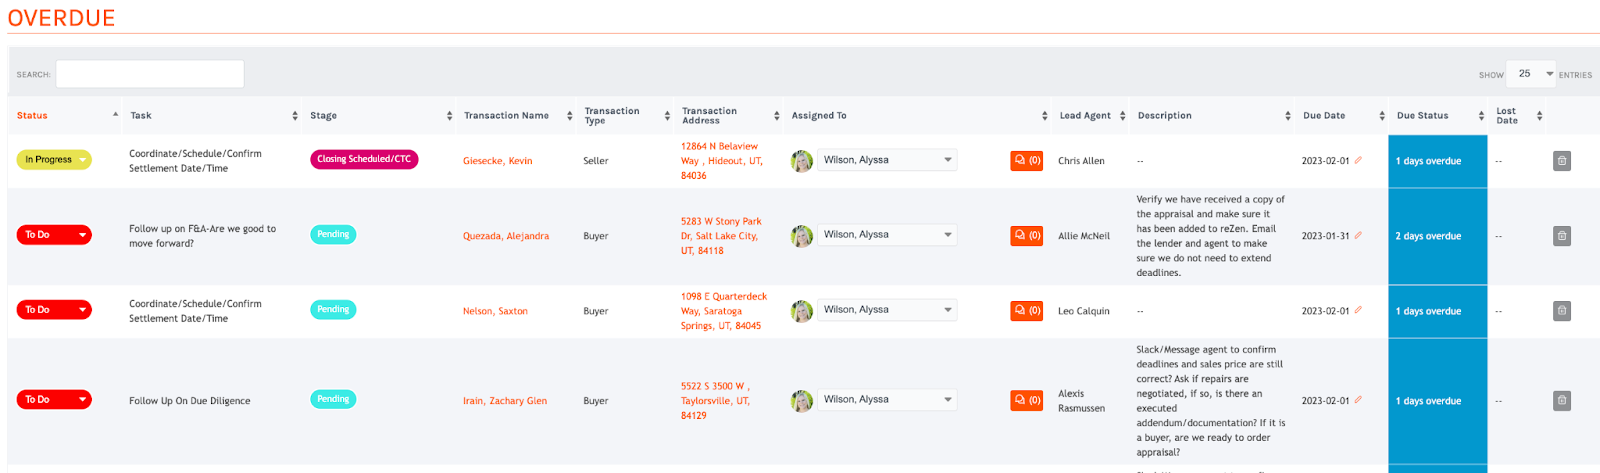The height and width of the screenshot is (473, 1600).
Task: Open Assigned To dropdown for Quezada, Alejandra
Action: coord(887,235)
